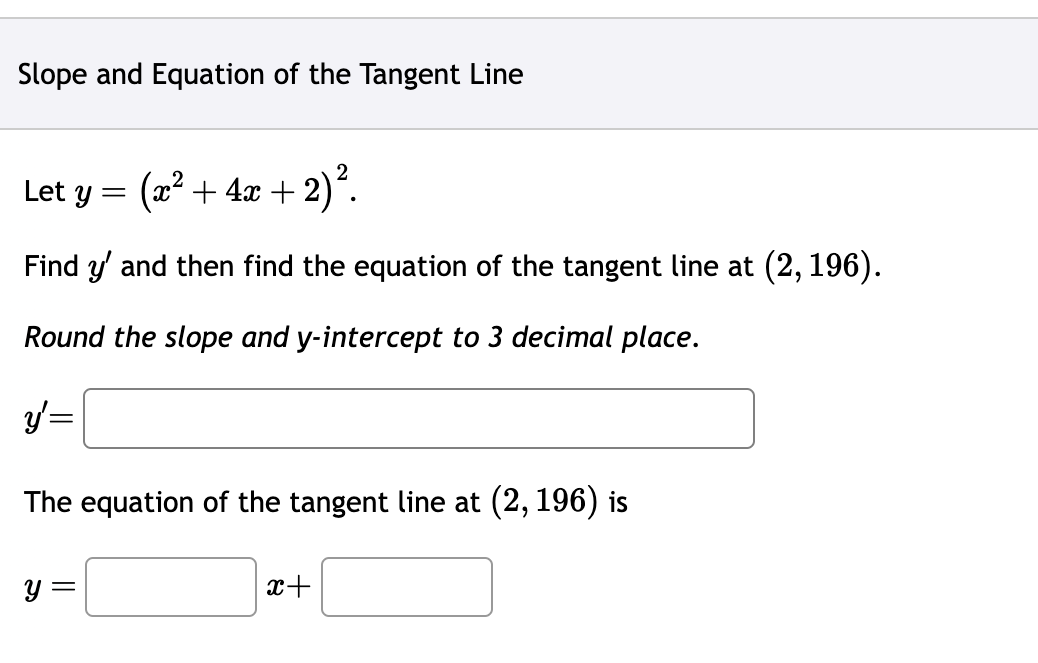Select the italic rounding instruction text
Screen dimensions: 1038x663
(360, 338)
